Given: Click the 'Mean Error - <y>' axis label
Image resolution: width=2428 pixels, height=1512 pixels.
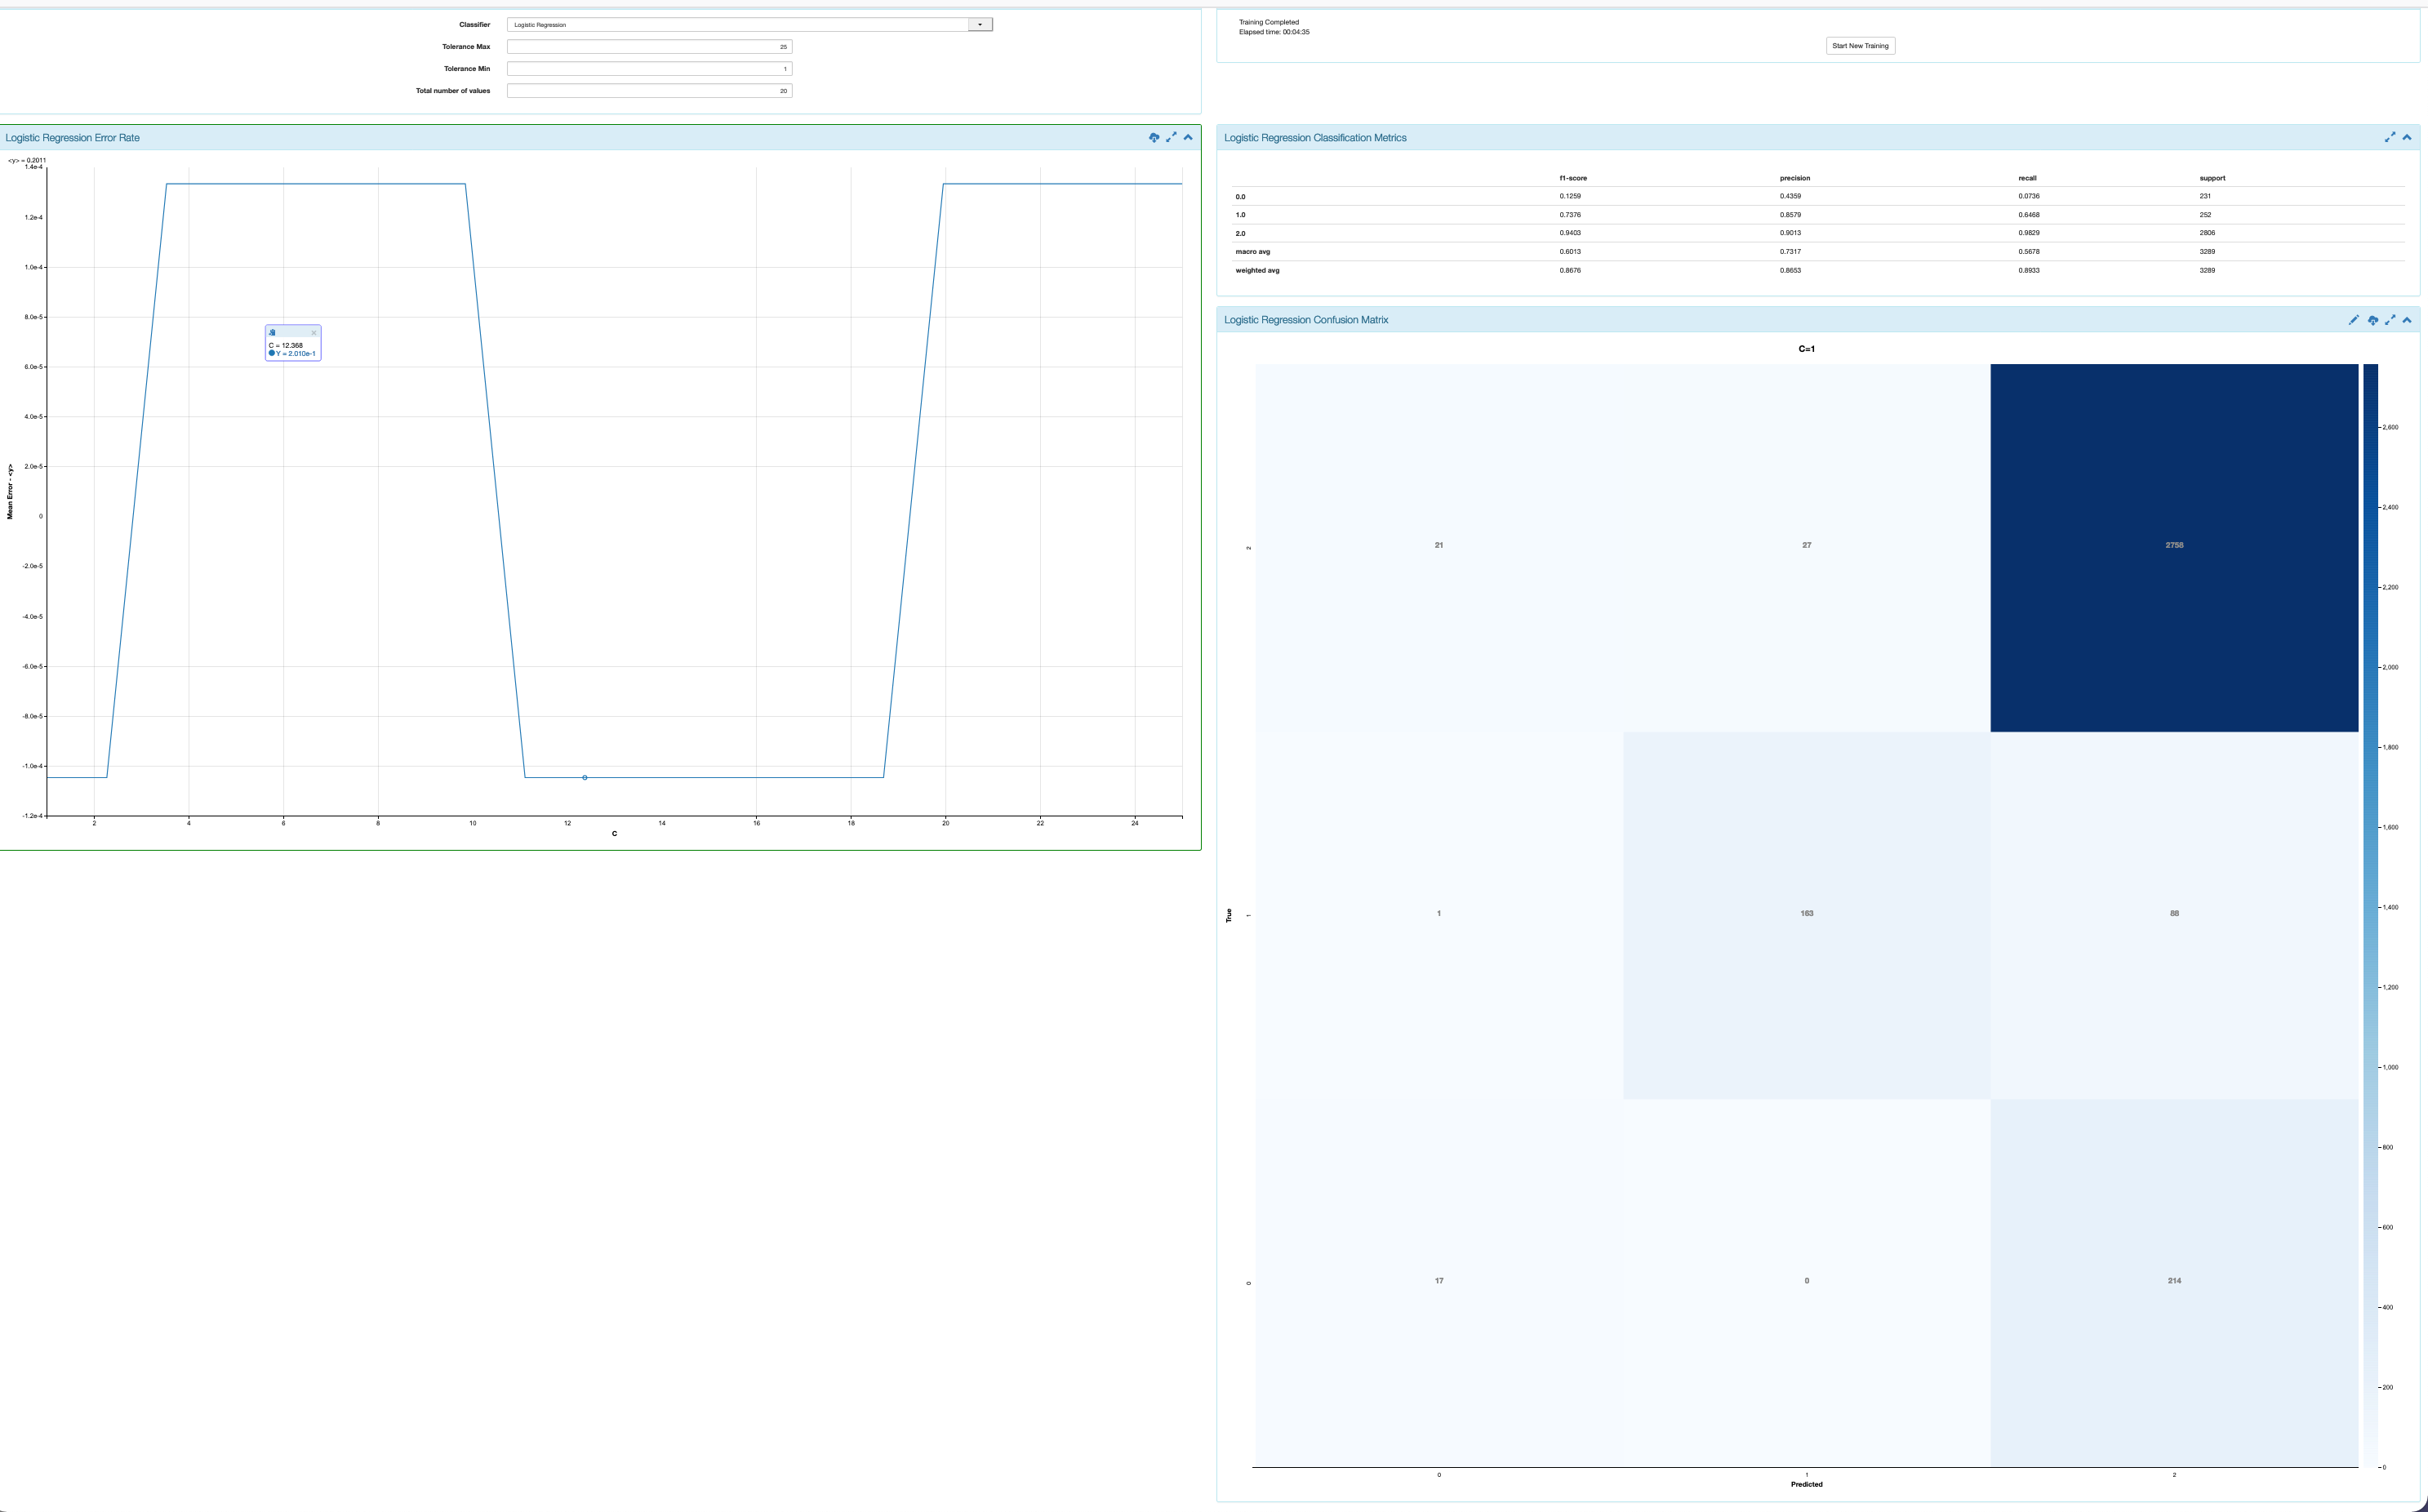Looking at the screenshot, I should pos(11,491).
